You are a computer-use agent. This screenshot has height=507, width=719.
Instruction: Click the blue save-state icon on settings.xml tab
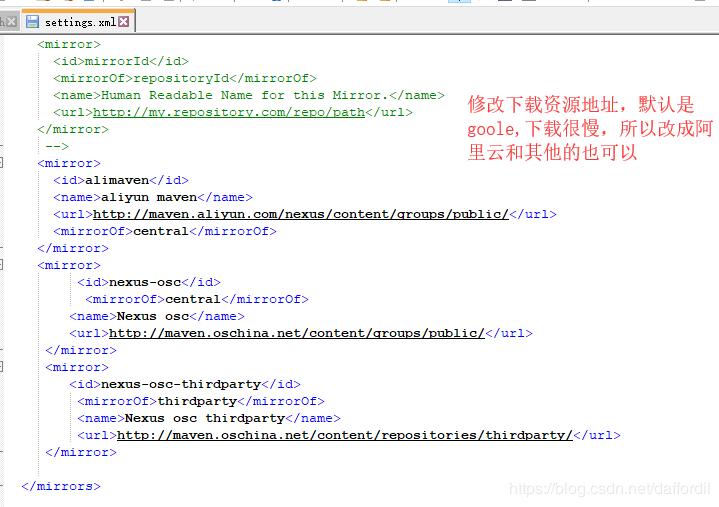point(32,21)
